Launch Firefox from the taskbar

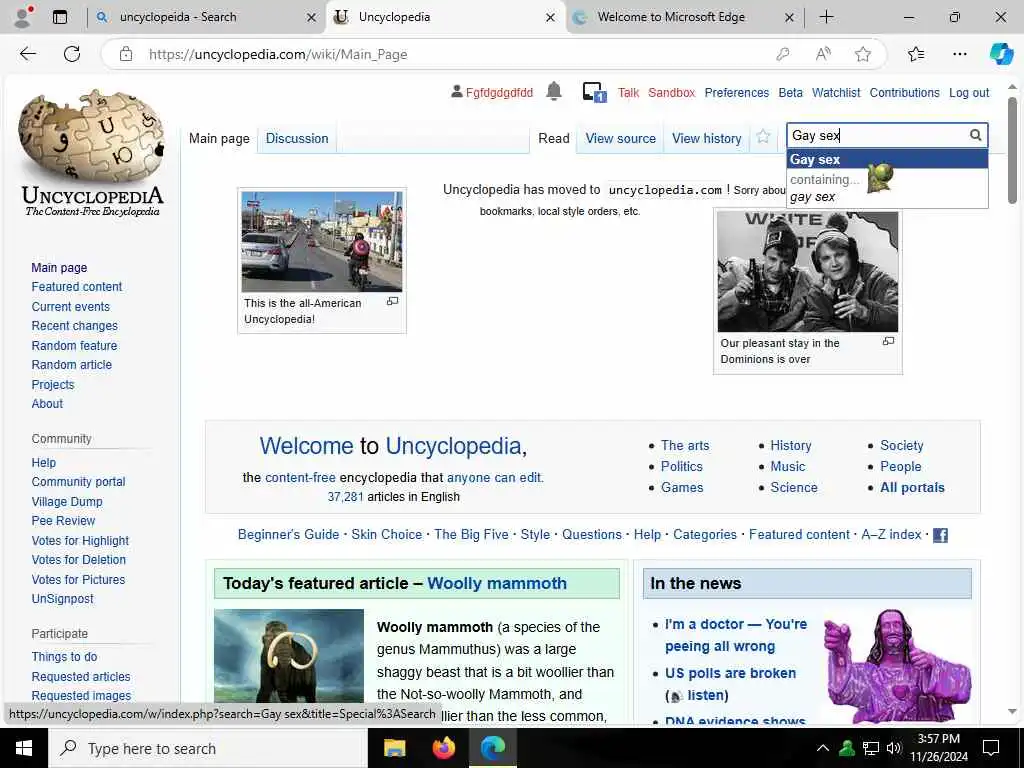443,748
